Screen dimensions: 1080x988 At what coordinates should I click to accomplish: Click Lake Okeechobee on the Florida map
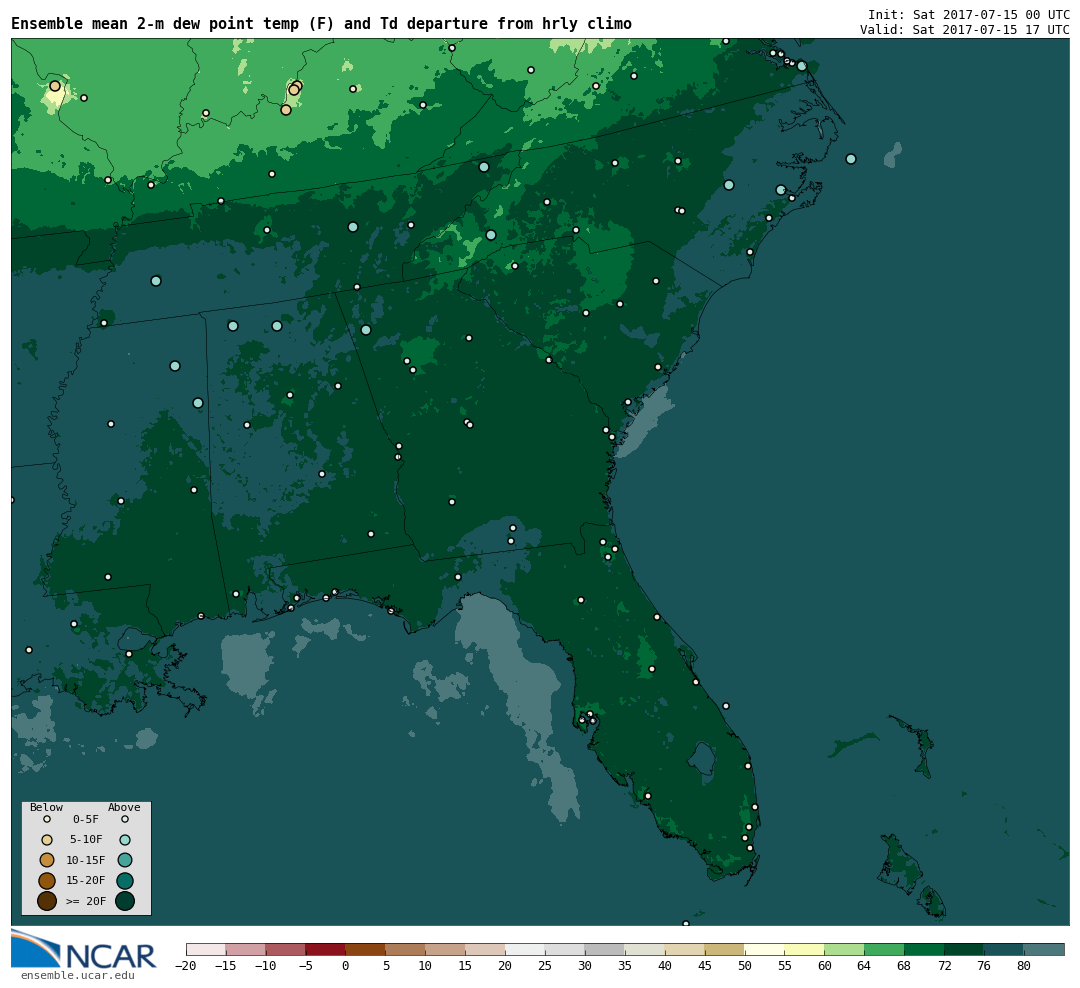coord(701,759)
